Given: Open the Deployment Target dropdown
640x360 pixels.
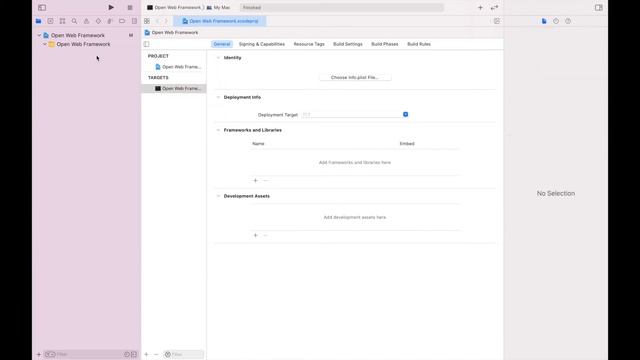Looking at the screenshot, I should tap(405, 114).
